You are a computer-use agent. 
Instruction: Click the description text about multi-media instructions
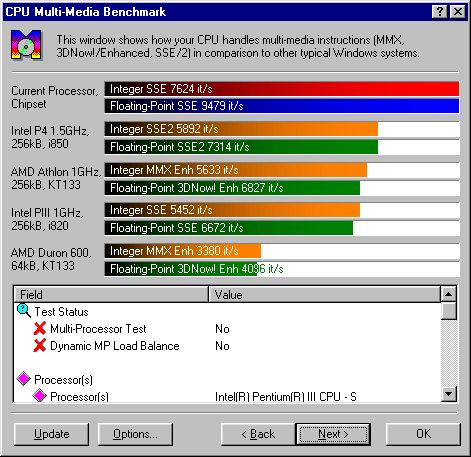238,46
